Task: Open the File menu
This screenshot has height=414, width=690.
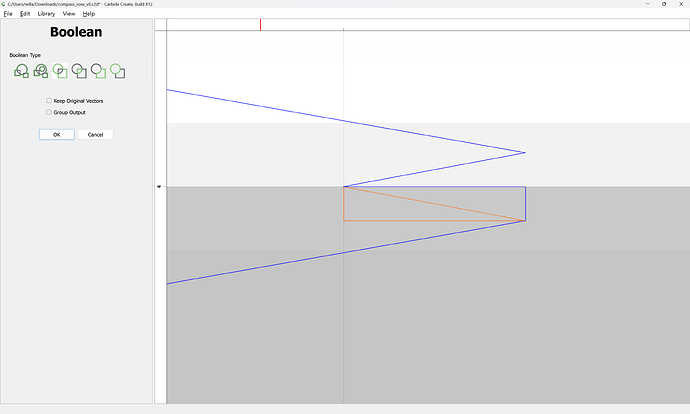Action: [x=8, y=14]
